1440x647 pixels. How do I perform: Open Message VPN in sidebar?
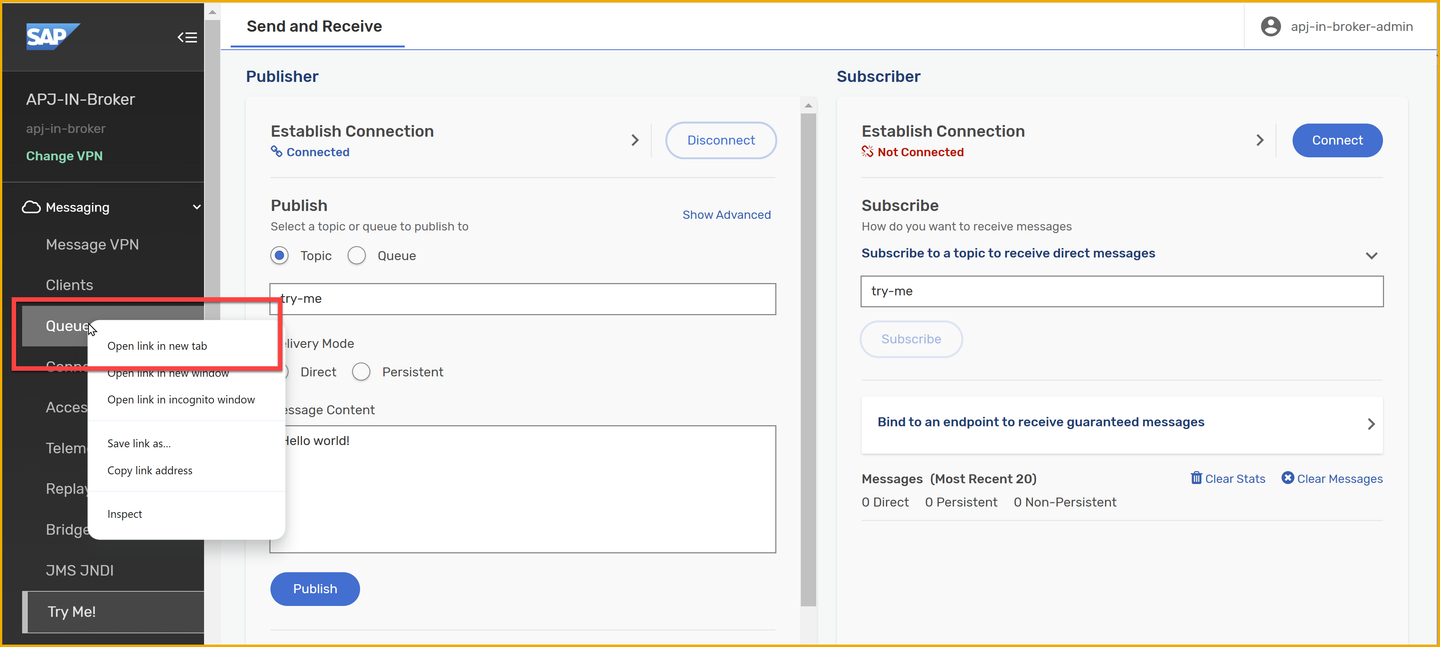[92, 245]
